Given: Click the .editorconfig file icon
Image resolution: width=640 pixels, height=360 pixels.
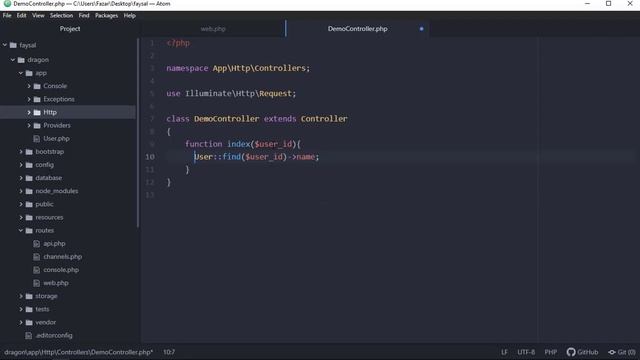Looking at the screenshot, I should pyautogui.click(x=29, y=335).
